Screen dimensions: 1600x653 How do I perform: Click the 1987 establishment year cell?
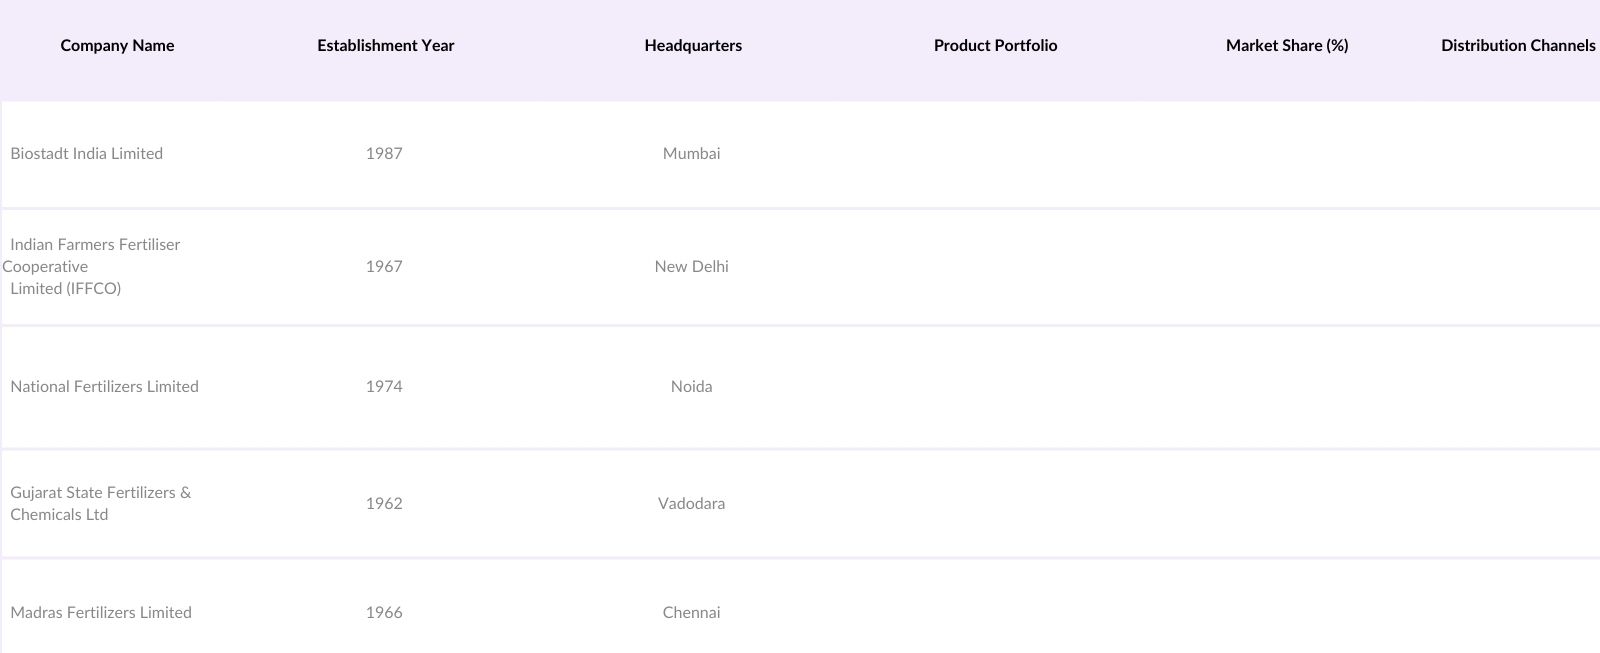point(384,154)
